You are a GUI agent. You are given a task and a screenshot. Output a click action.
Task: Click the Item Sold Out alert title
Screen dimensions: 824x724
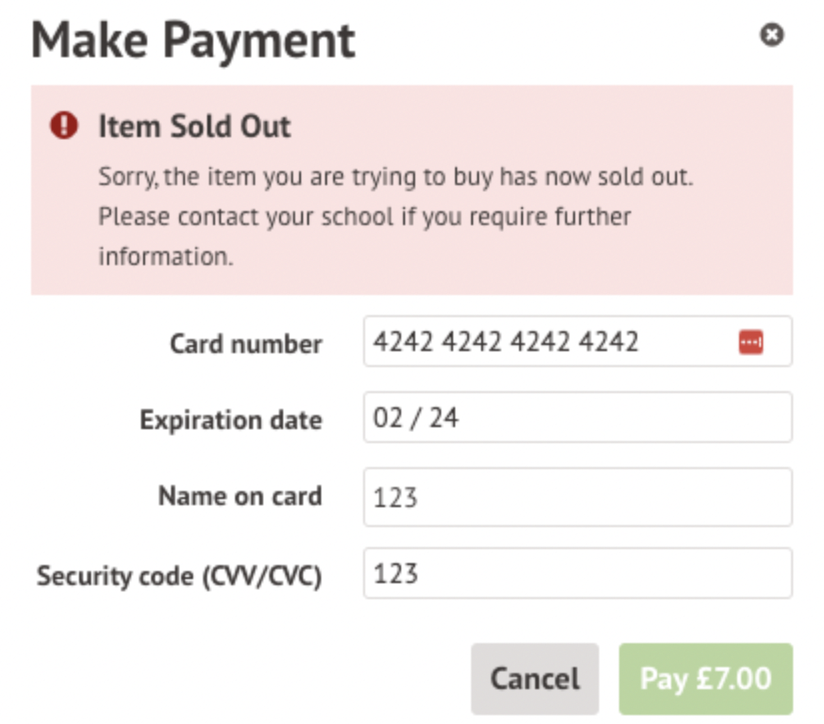coord(194,127)
